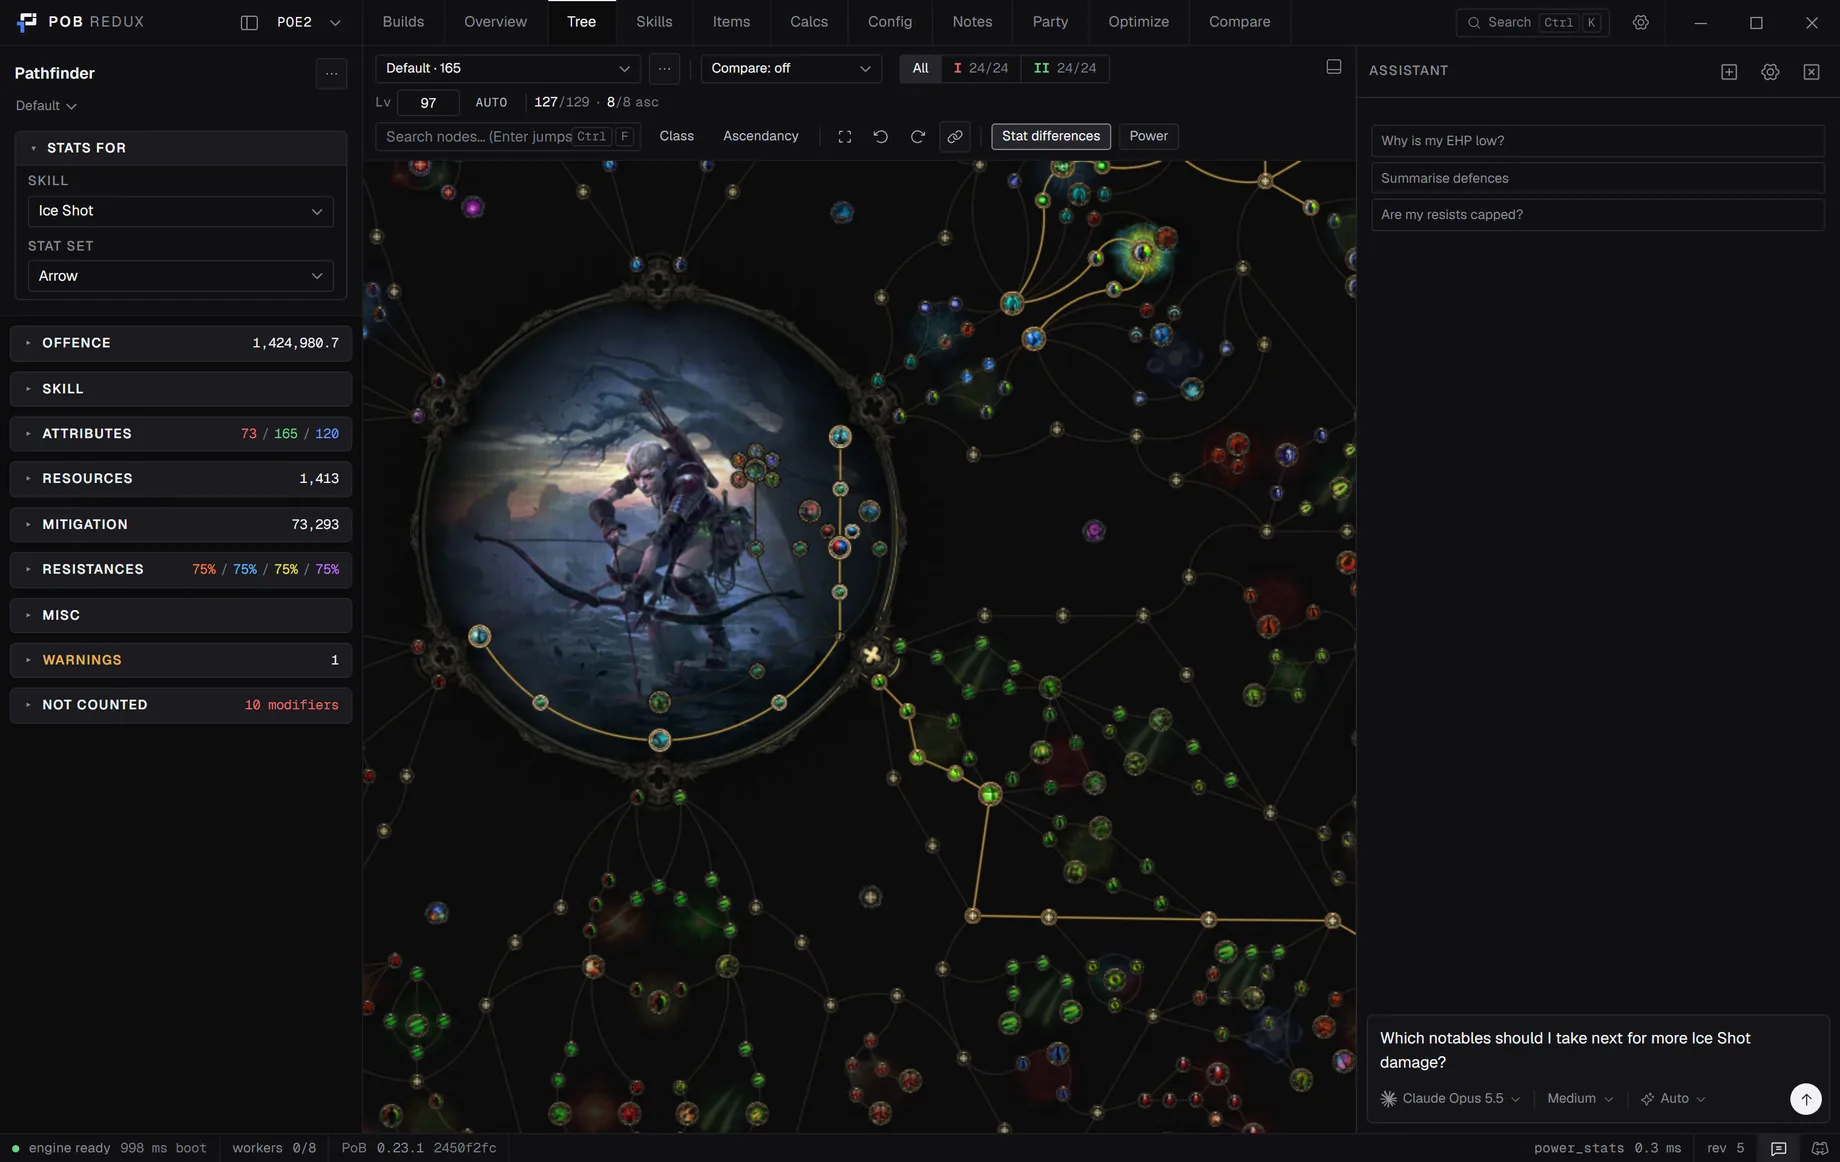This screenshot has width=1840, height=1162.
Task: Select weapon set II 24/24
Action: coord(1064,68)
